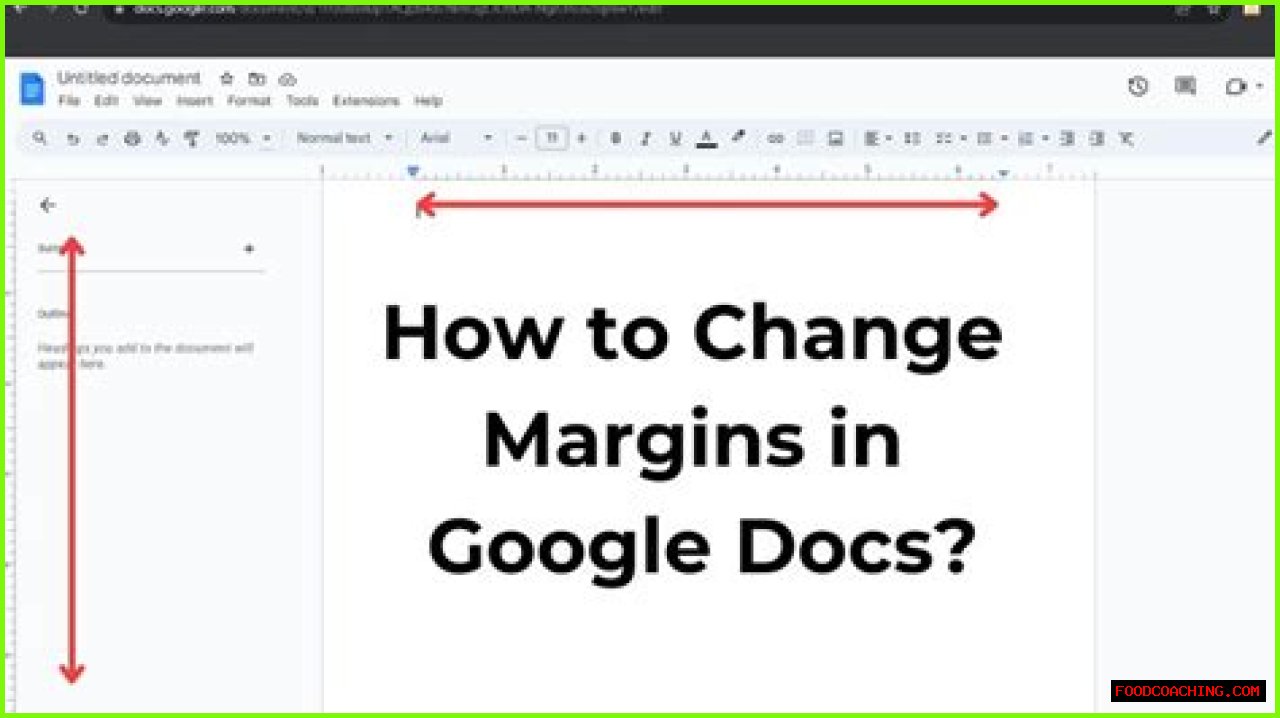Click the paint format roller icon
This screenshot has width=1280, height=718.
(x=192, y=139)
